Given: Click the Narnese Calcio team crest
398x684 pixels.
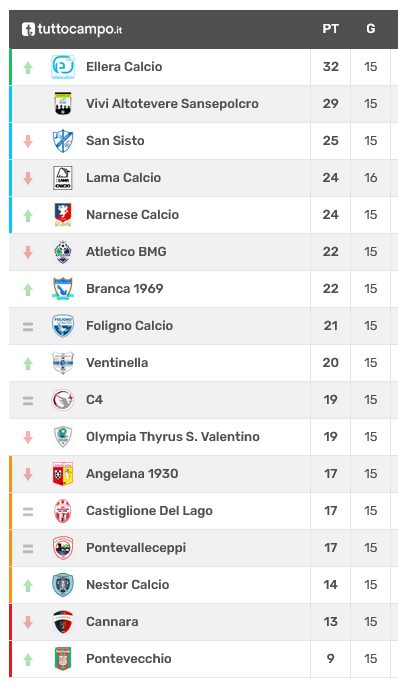Looking at the screenshot, I should point(63,215).
